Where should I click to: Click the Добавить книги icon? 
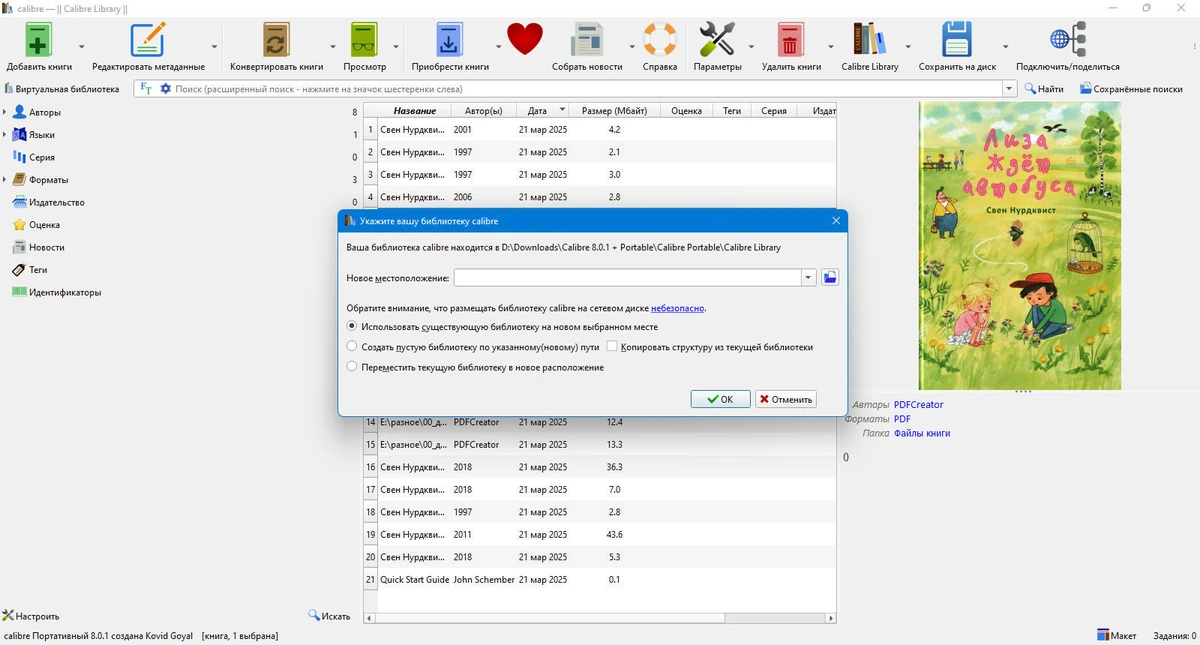click(x=39, y=41)
